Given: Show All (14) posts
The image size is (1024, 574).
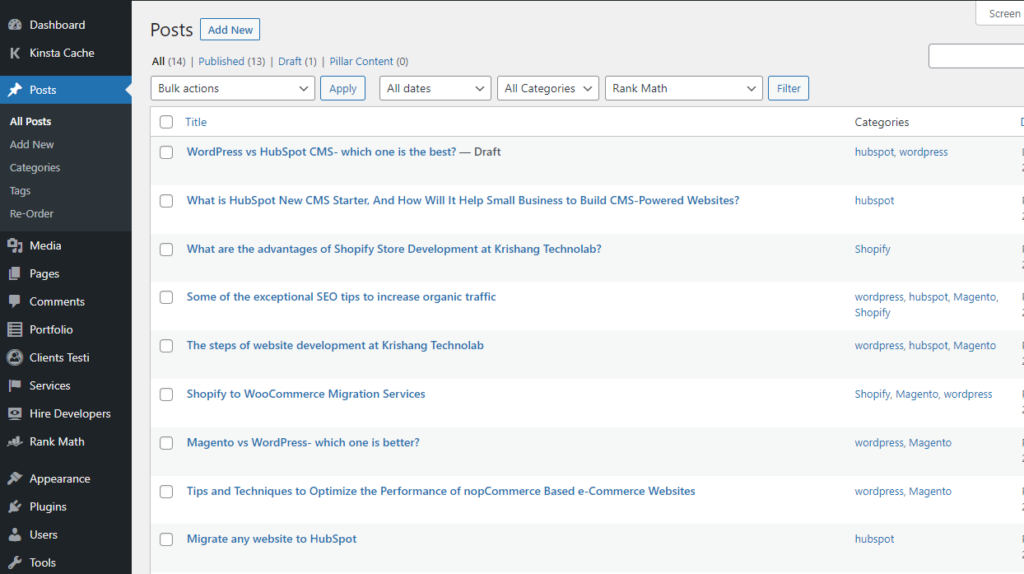Looking at the screenshot, I should point(168,61).
